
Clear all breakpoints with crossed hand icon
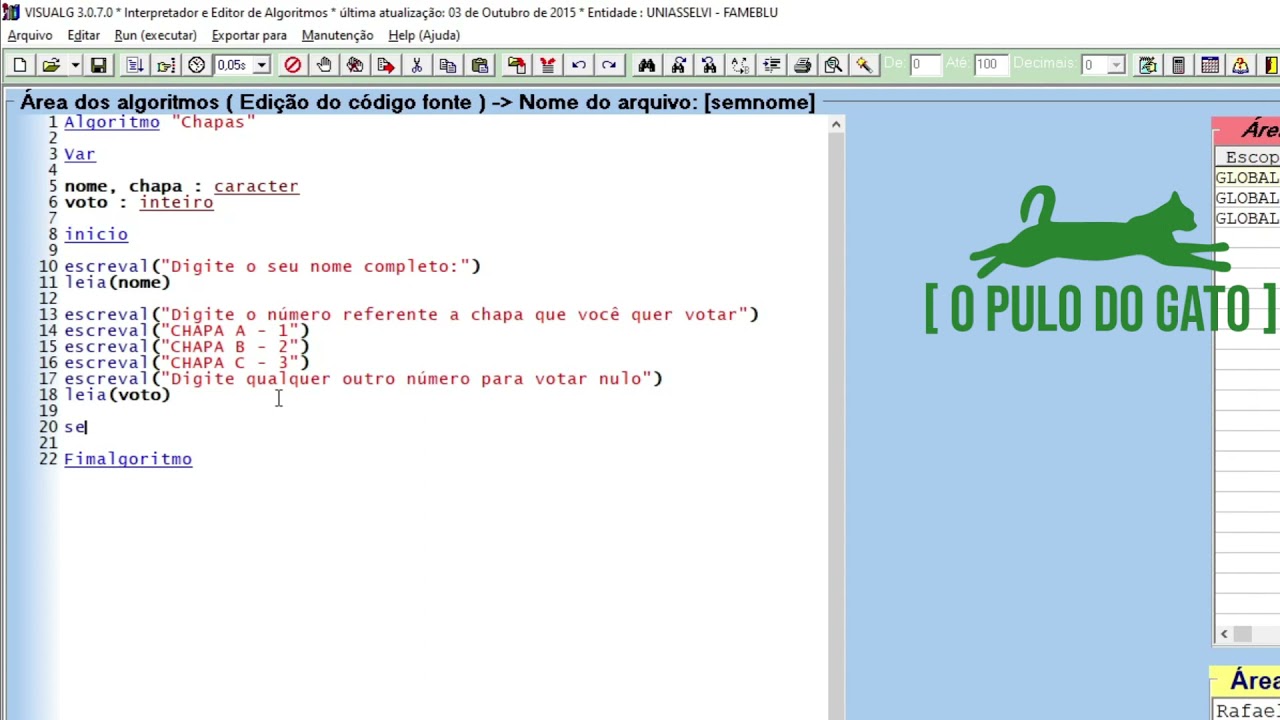click(355, 65)
